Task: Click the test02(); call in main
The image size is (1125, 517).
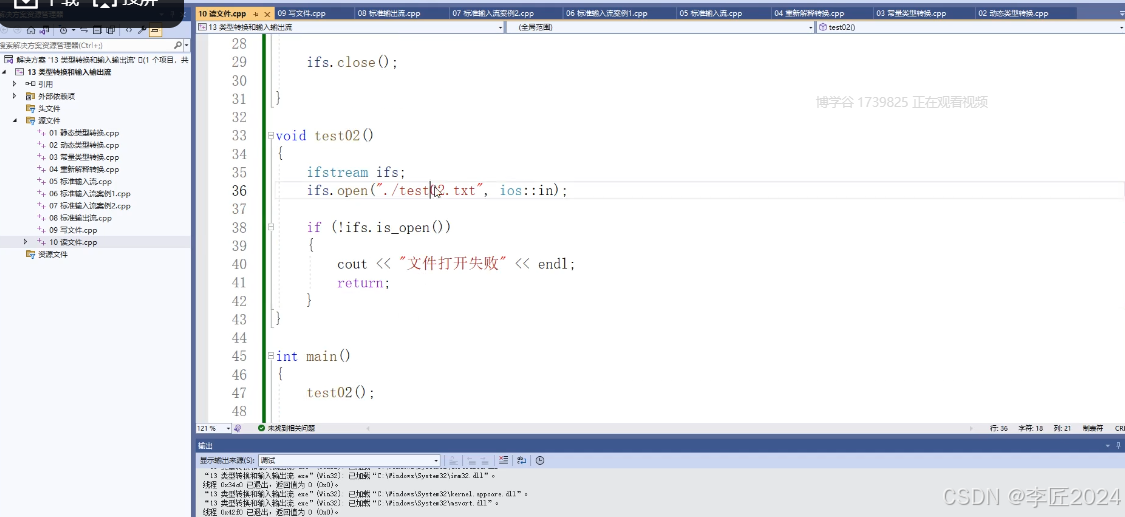Action: pos(341,392)
